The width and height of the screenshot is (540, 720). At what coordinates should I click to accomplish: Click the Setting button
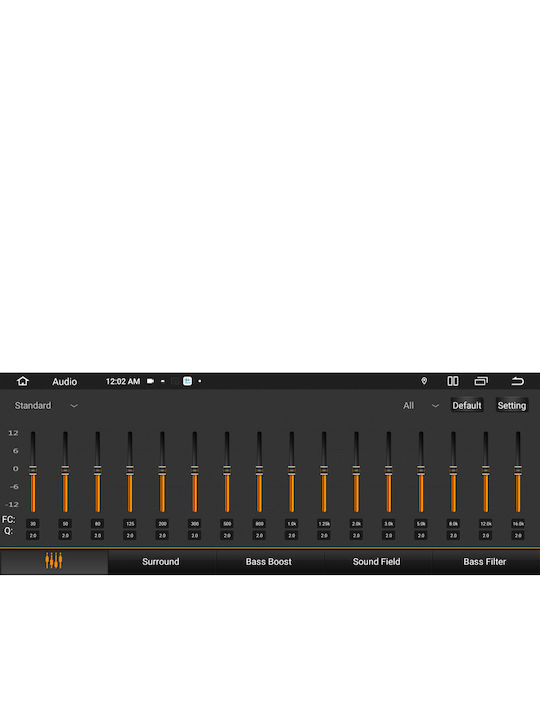pyautogui.click(x=512, y=405)
